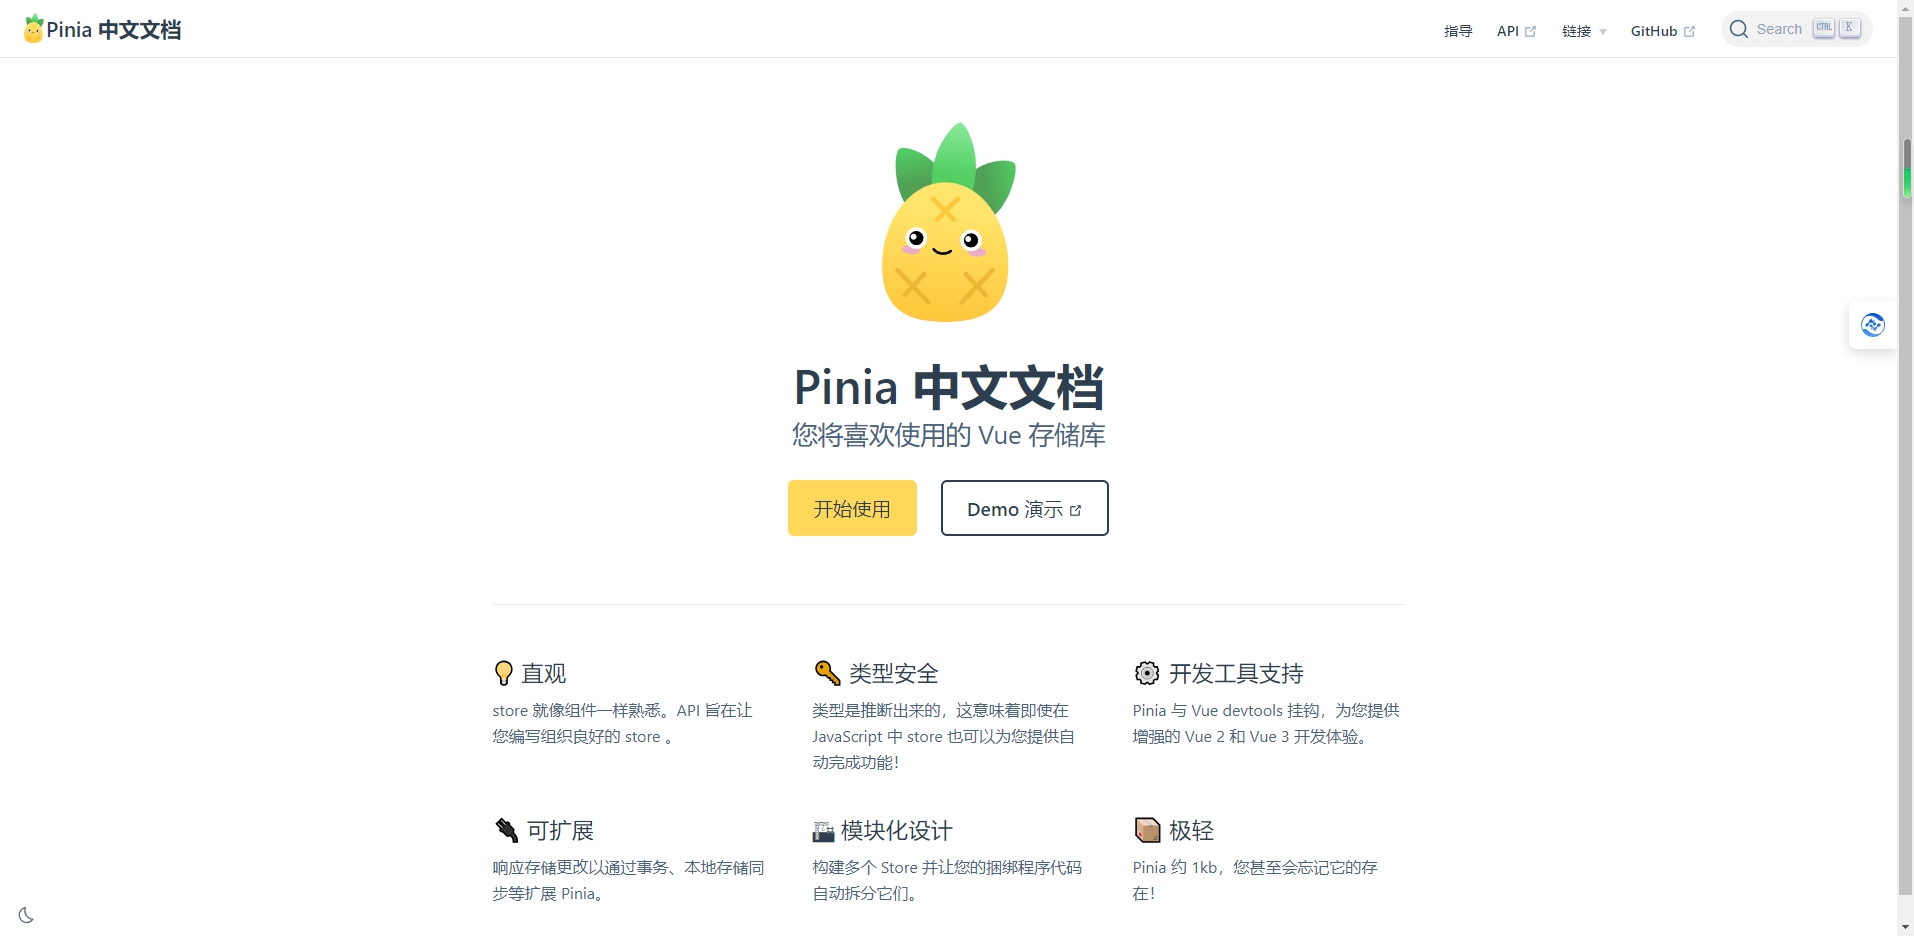Image resolution: width=1914 pixels, height=936 pixels.
Task: Click the plug icon beside 可扩展
Action: (506, 830)
